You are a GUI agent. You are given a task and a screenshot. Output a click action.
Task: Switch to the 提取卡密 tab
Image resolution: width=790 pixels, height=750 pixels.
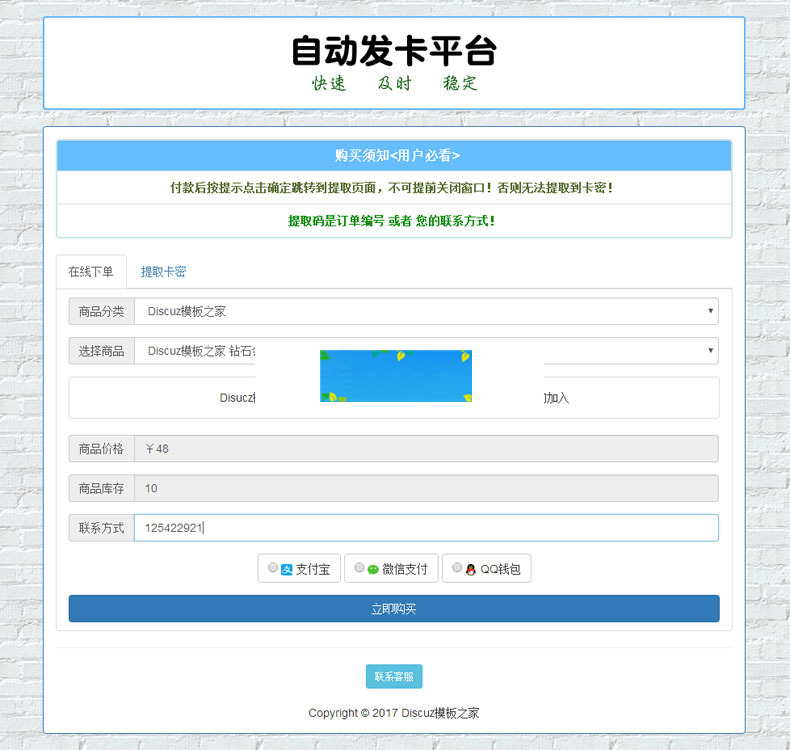(163, 272)
